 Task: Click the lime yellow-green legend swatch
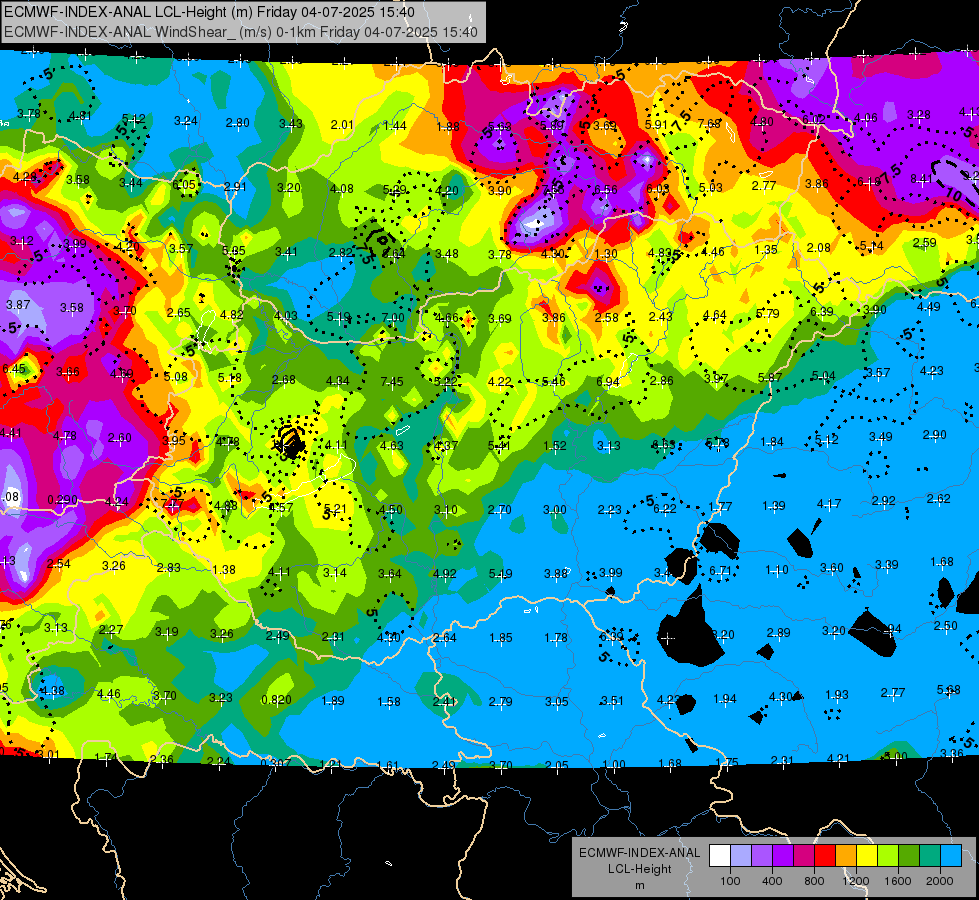(888, 856)
